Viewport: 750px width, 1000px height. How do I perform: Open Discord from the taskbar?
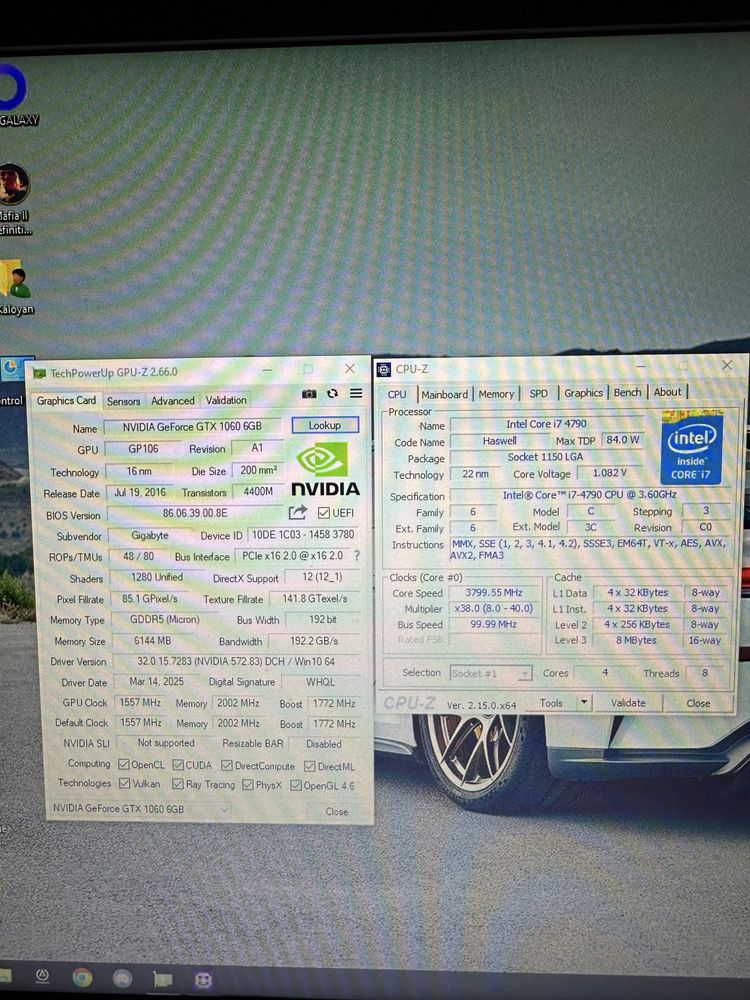coord(122,978)
